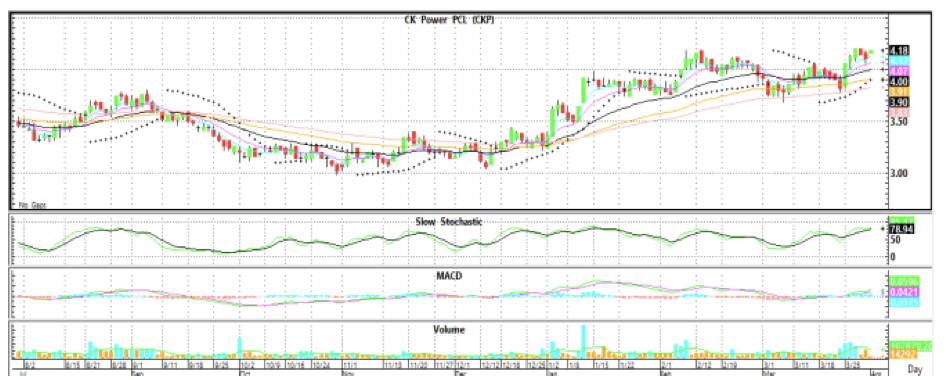
Task: Click the 2/1 date label on time axis
Action: click(667, 366)
